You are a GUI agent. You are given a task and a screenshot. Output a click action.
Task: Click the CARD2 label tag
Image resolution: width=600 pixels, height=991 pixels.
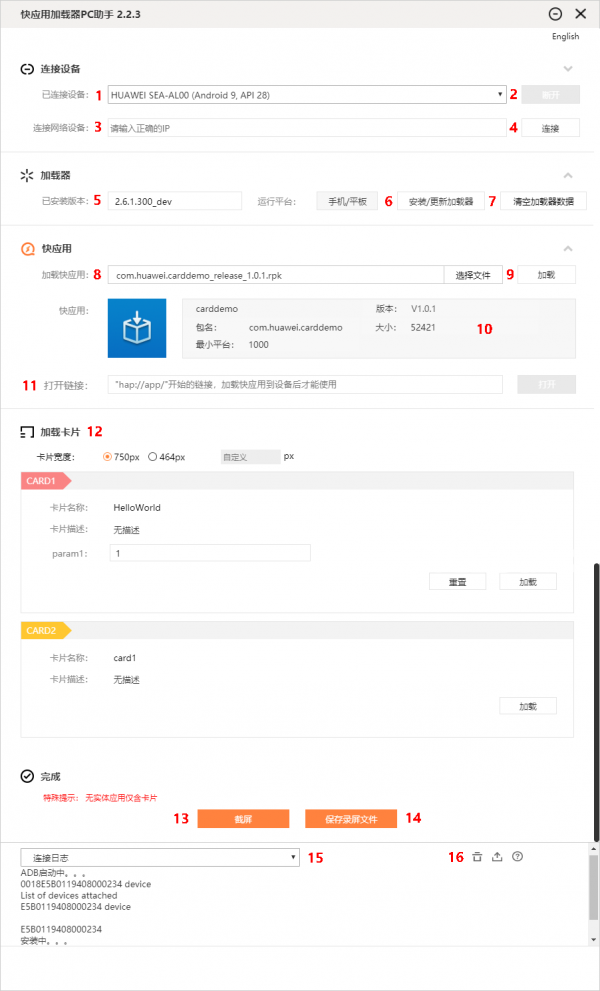(x=46, y=630)
